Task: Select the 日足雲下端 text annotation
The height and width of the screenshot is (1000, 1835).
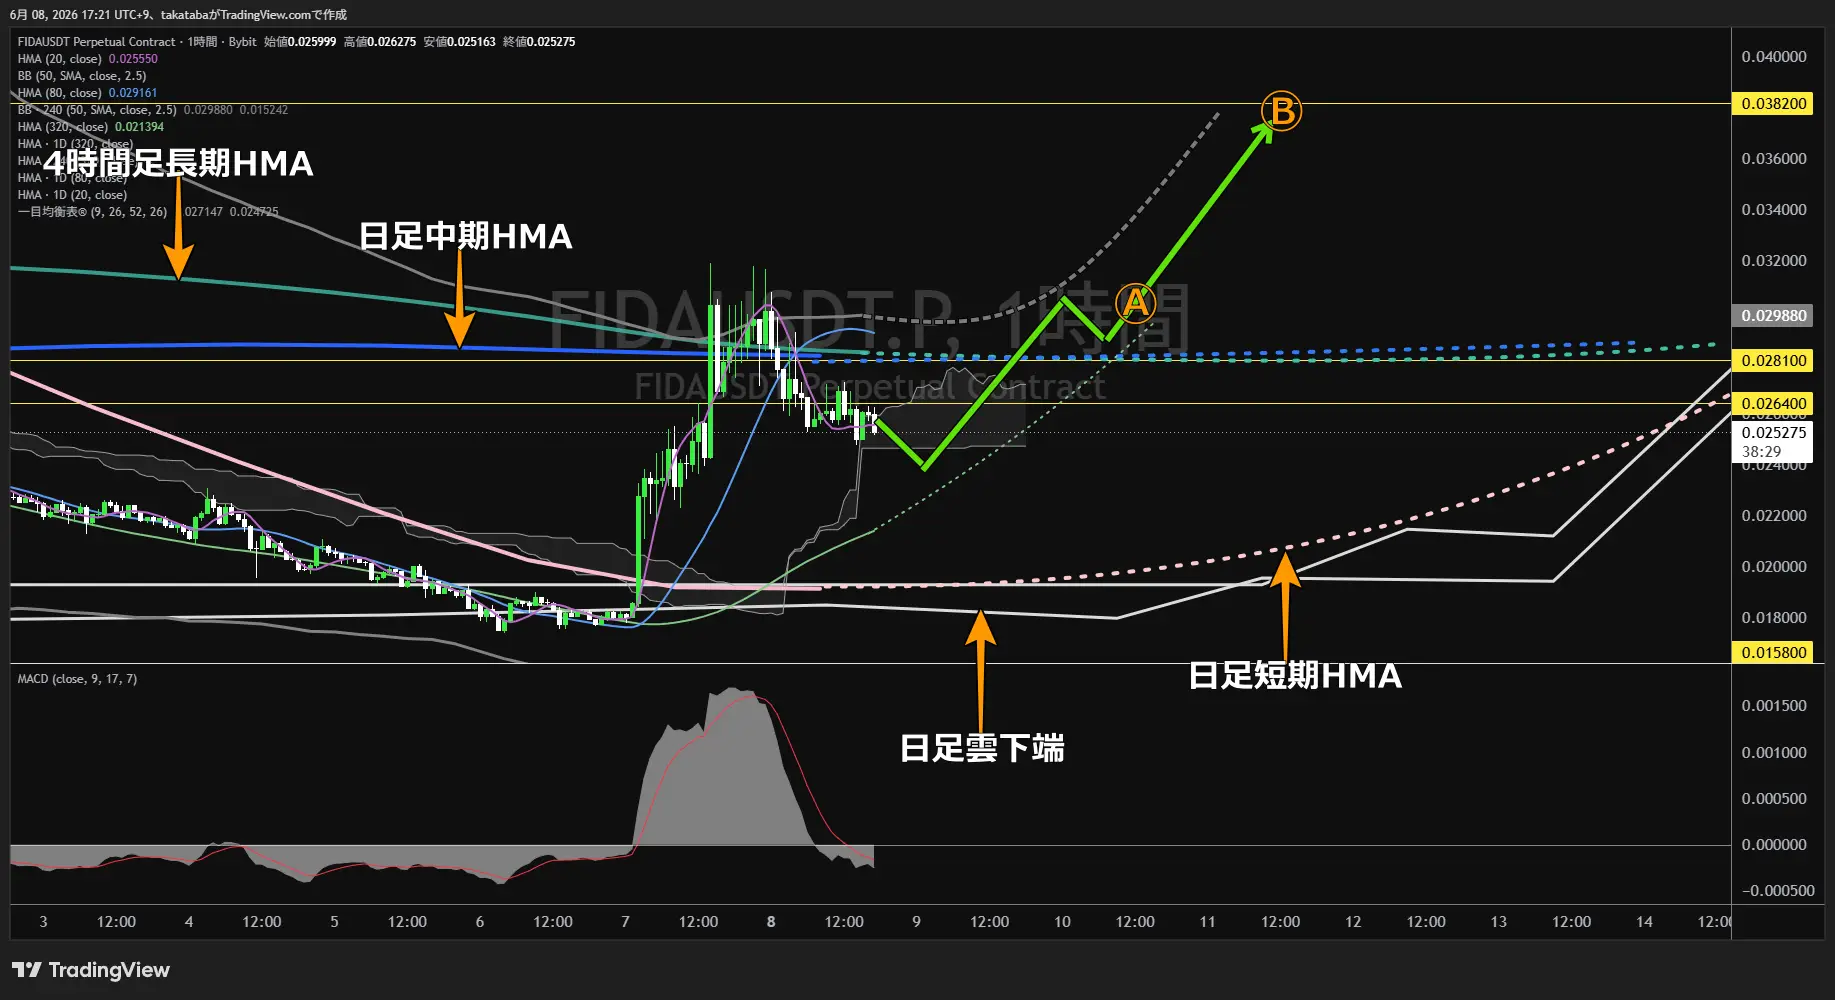Action: coord(982,748)
